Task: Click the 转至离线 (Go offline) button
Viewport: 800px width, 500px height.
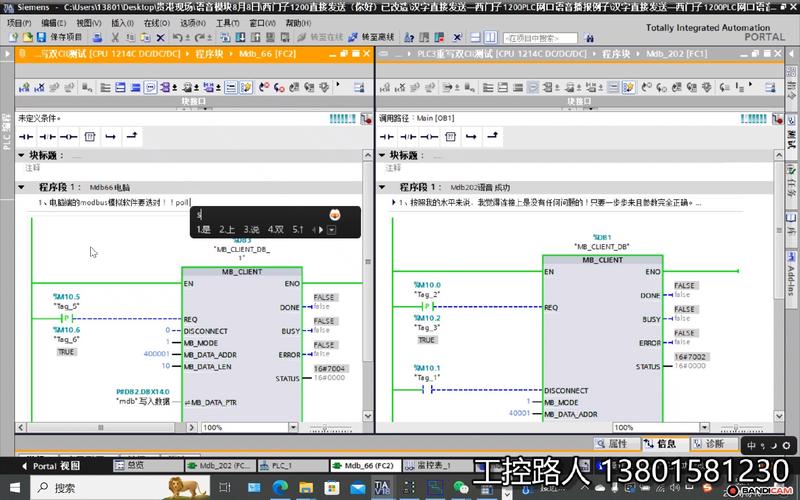Action: tap(373, 37)
